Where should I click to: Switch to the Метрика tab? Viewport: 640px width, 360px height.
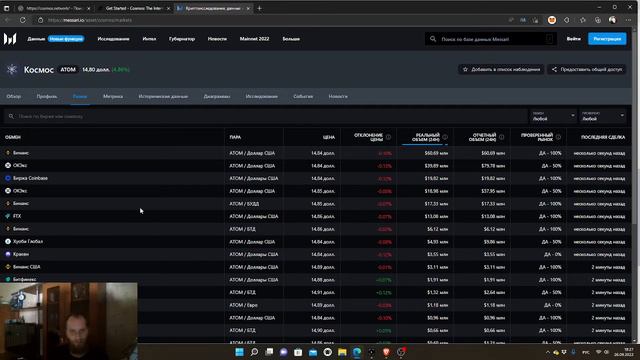pos(113,96)
